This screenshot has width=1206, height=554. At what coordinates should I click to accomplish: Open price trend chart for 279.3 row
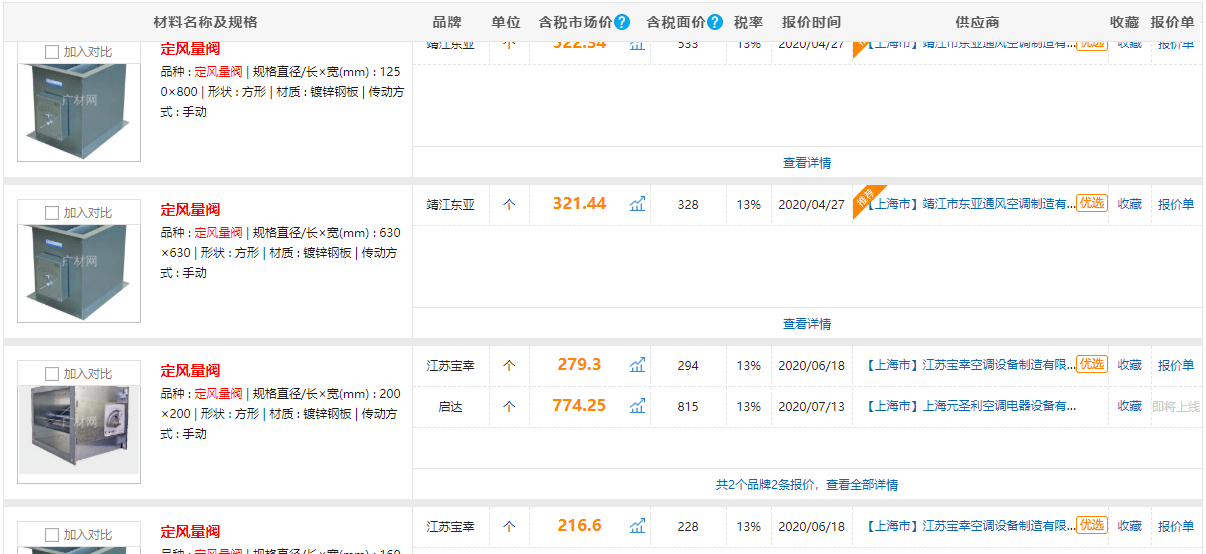point(637,365)
